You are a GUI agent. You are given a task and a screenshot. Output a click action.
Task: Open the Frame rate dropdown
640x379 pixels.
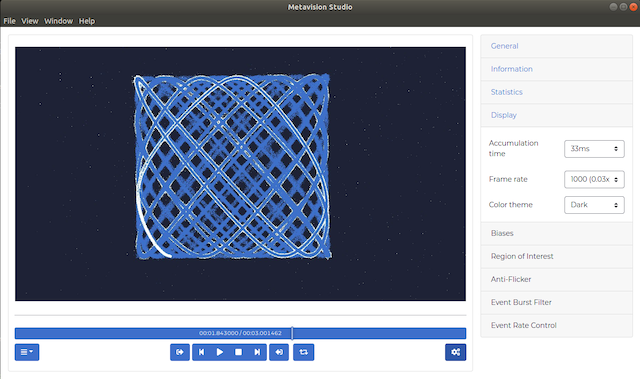pyautogui.click(x=594, y=180)
